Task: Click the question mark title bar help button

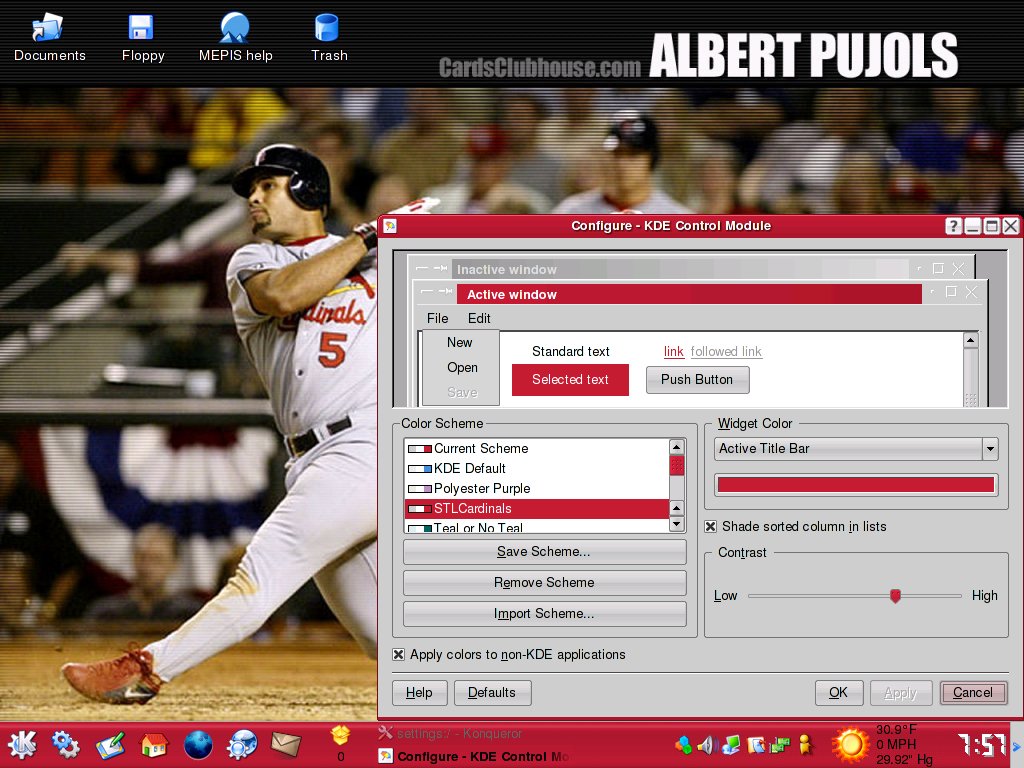Action: point(953,226)
